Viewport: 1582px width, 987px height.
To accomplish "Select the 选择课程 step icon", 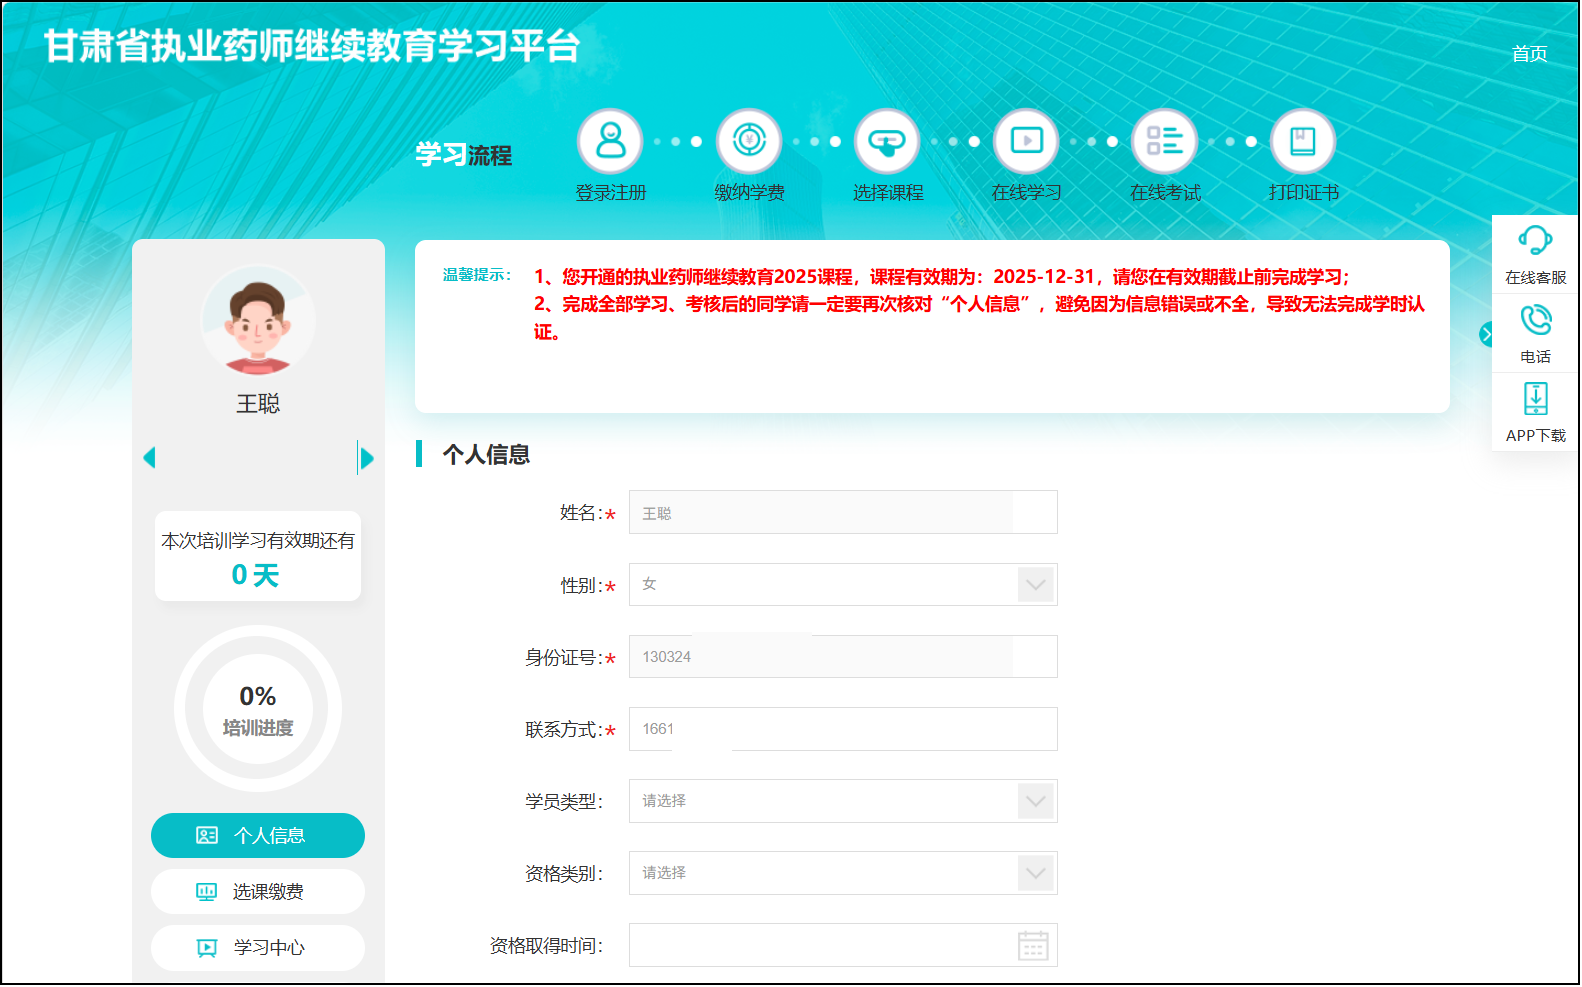I will click(x=887, y=142).
